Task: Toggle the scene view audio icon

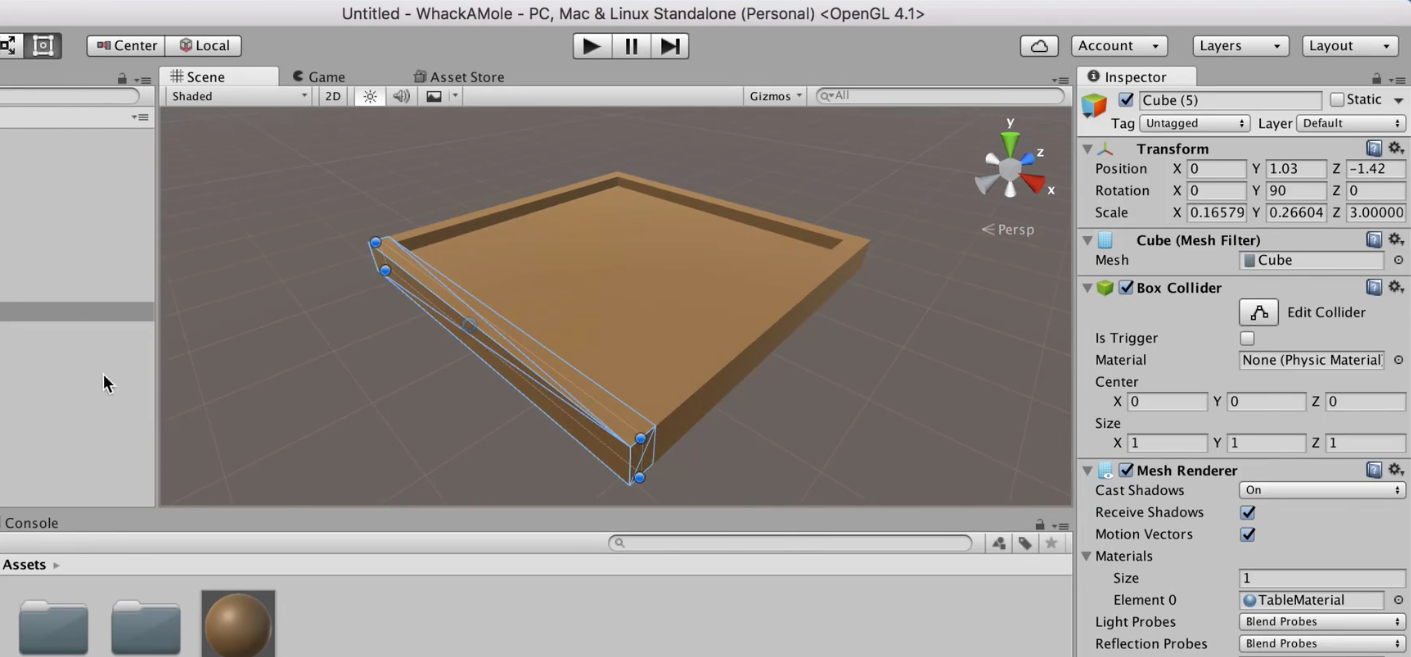Action: pyautogui.click(x=400, y=95)
